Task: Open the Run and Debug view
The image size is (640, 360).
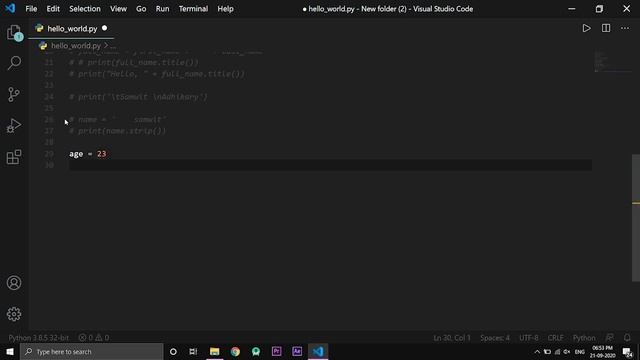Action: tap(14, 126)
